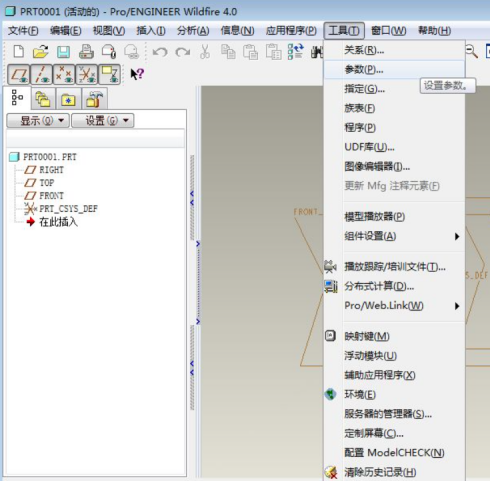Toggle datum planes display
490x482 pixels.
click(x=19, y=74)
